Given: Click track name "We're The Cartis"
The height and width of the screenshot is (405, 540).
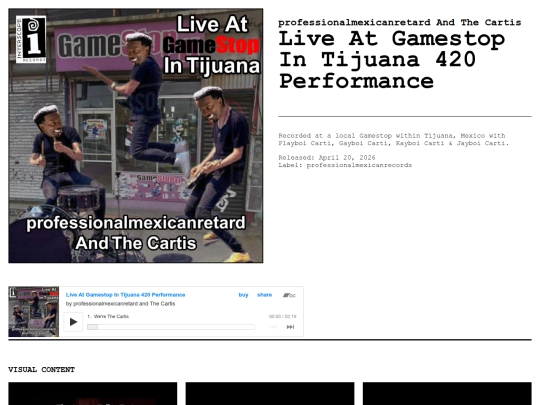Looking at the screenshot, I should (111, 316).
